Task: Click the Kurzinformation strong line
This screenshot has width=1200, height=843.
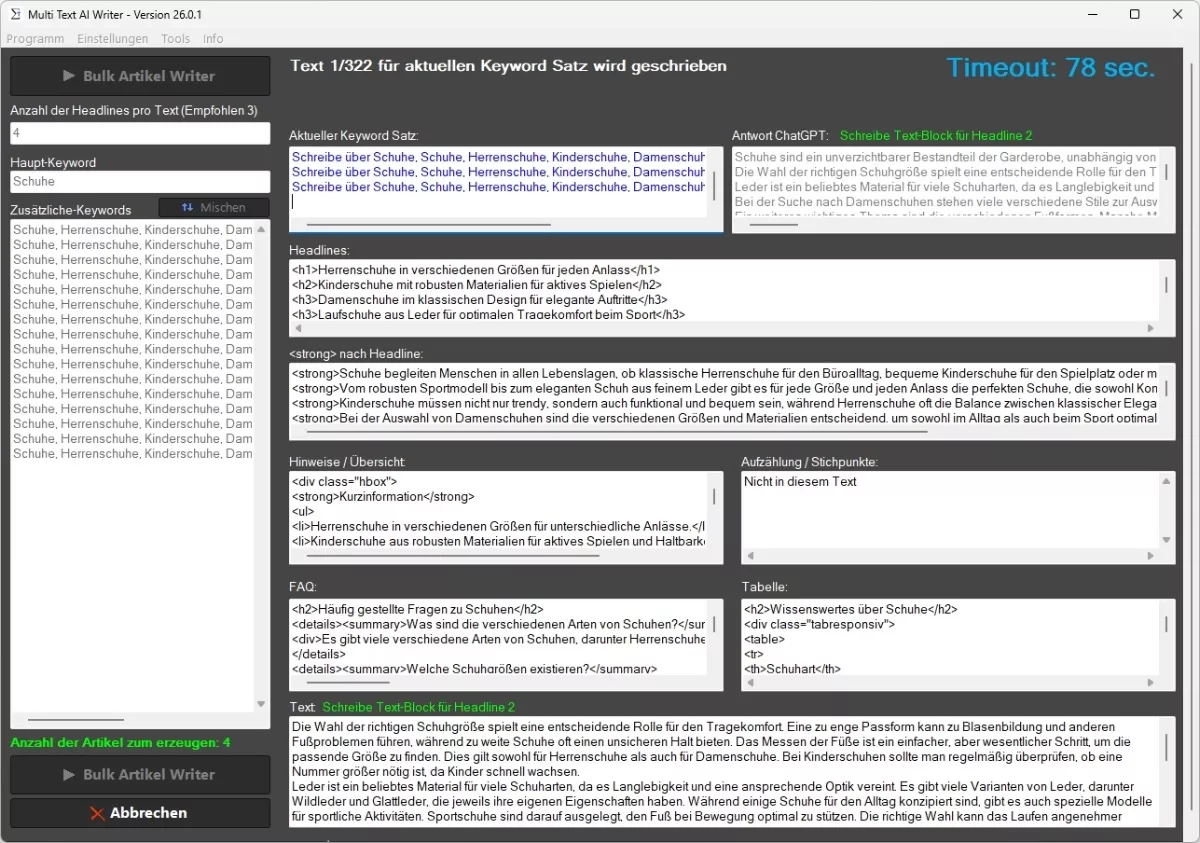Action: [x=383, y=497]
